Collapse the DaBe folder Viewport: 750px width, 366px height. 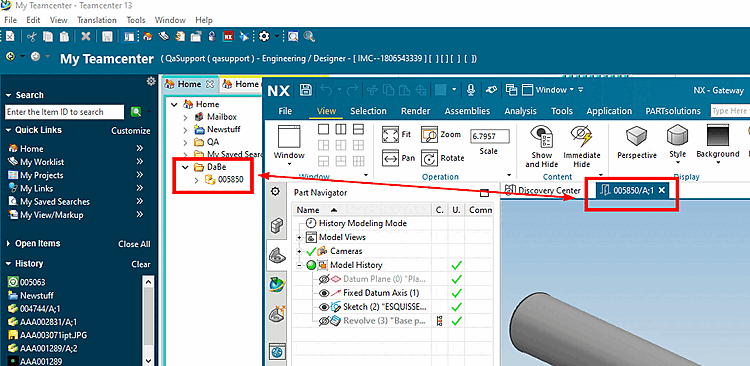(186, 167)
